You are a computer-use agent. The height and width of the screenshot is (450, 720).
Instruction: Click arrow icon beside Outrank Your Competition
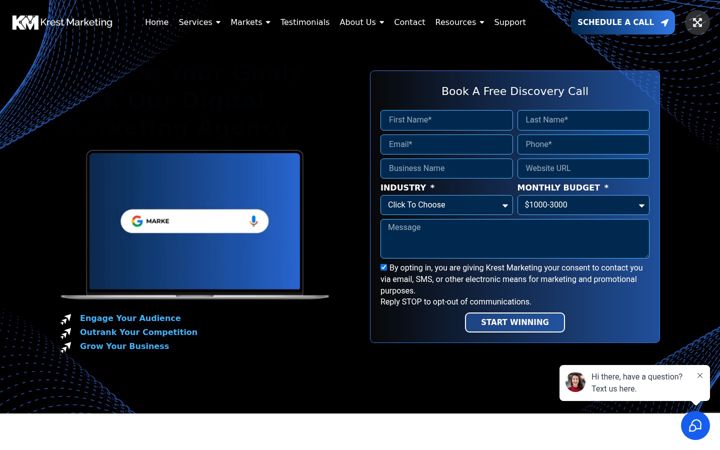click(x=66, y=332)
